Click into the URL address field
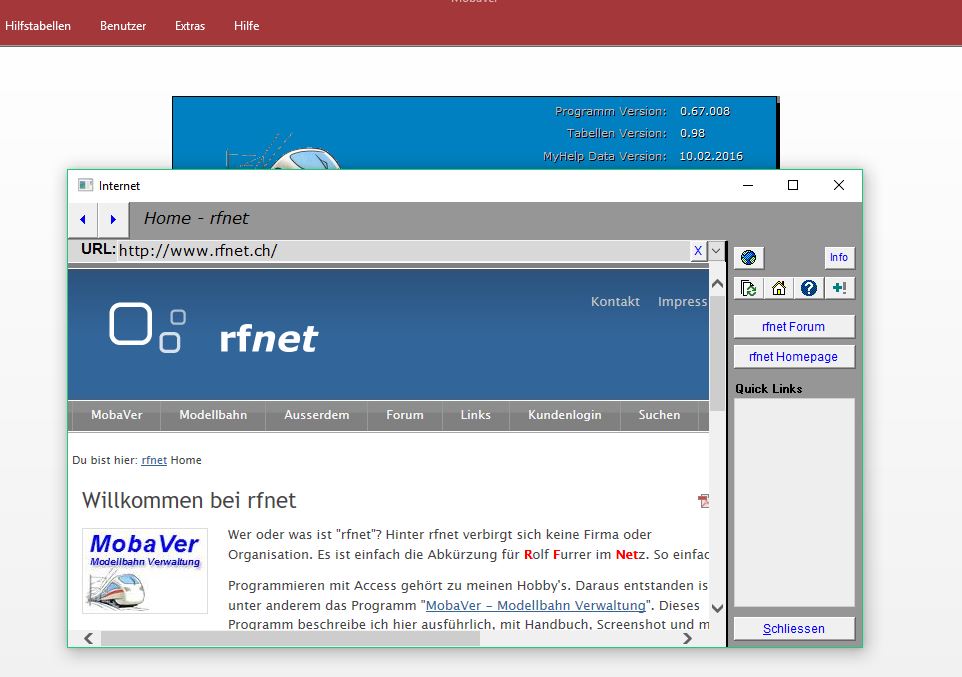The height and width of the screenshot is (677, 962). tap(404, 250)
